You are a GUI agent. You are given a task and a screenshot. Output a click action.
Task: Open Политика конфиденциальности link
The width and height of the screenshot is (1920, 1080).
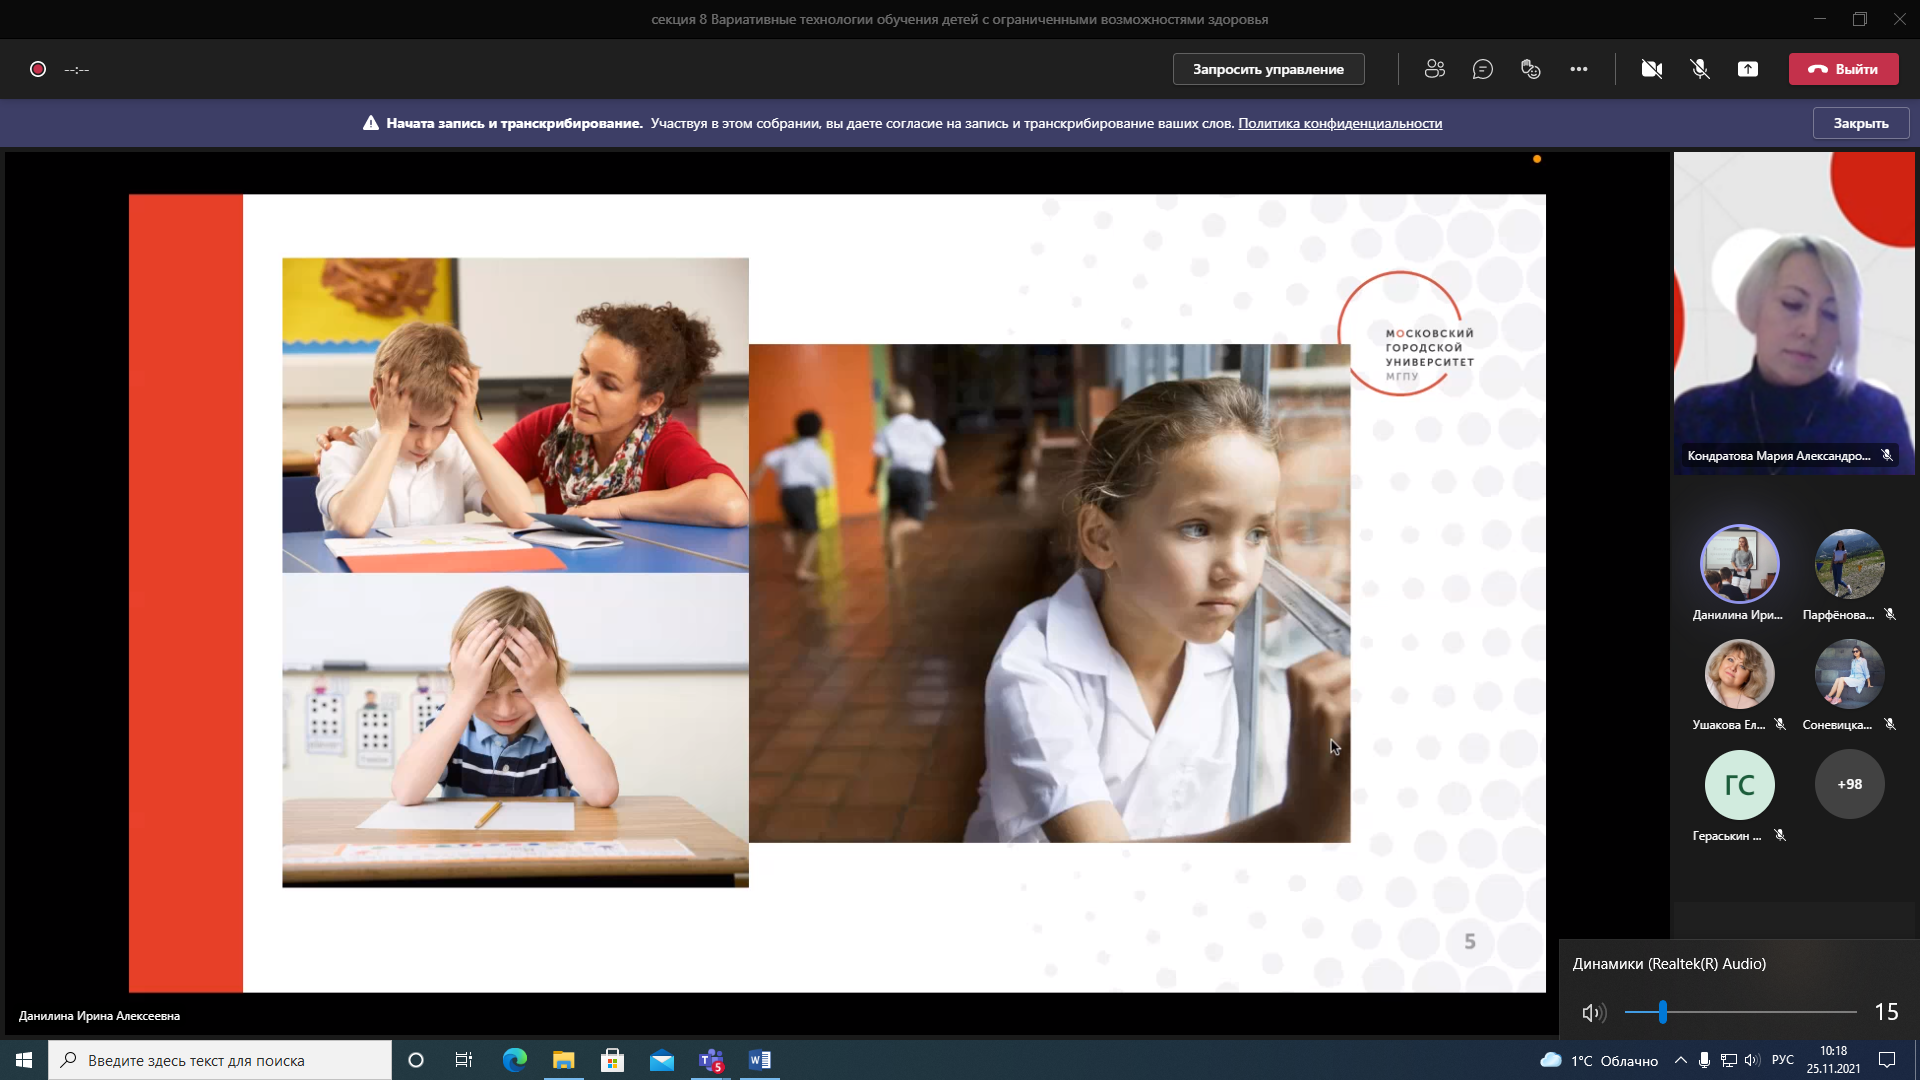coord(1339,123)
